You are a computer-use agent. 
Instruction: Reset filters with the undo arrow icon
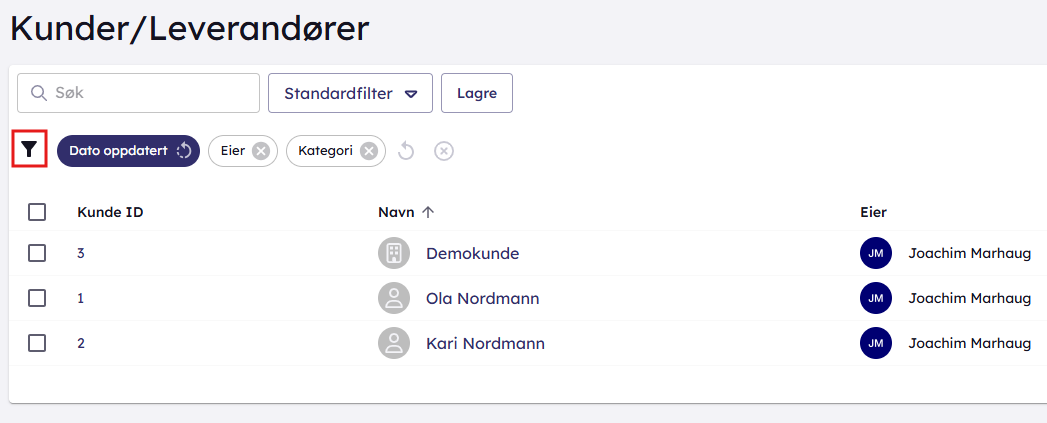[406, 151]
